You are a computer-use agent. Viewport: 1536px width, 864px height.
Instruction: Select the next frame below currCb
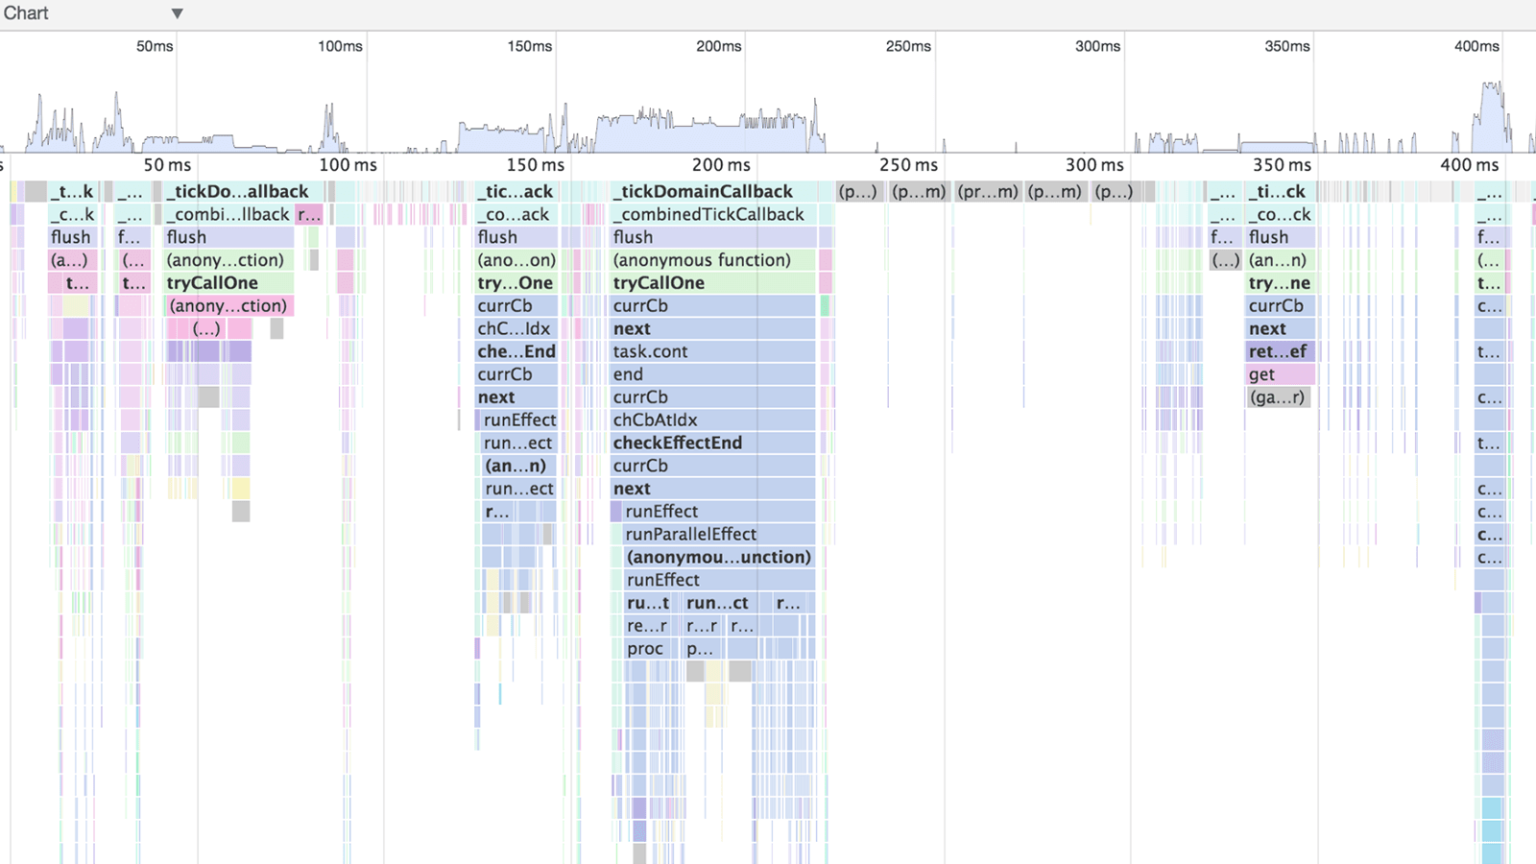631,328
